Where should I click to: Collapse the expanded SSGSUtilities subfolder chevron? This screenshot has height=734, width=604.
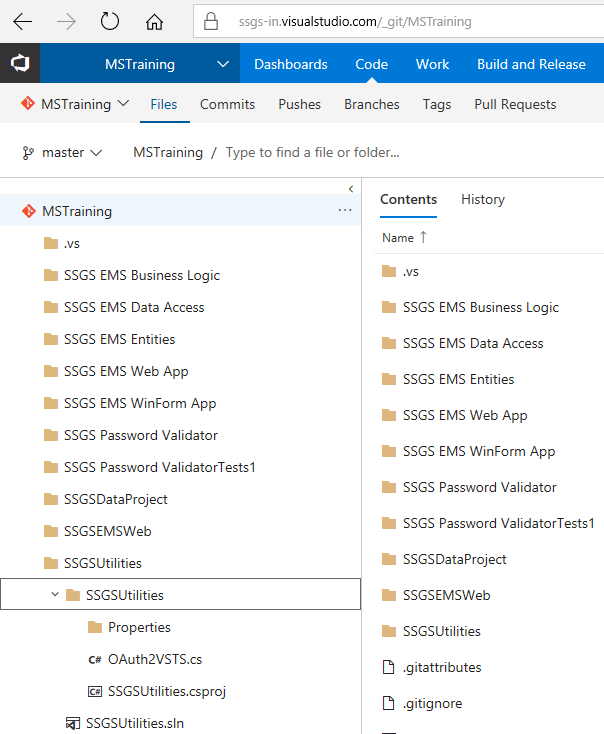coord(55,594)
